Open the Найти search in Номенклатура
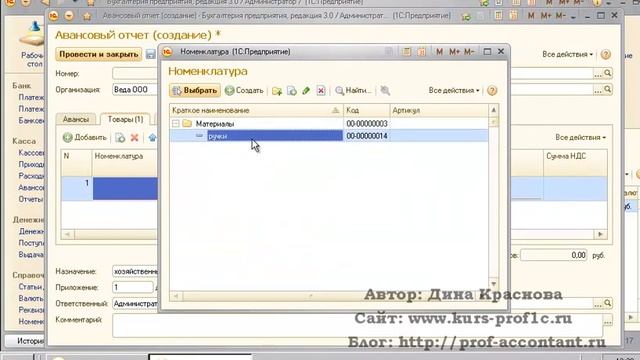Screen dimensions: 640x360 353,91
